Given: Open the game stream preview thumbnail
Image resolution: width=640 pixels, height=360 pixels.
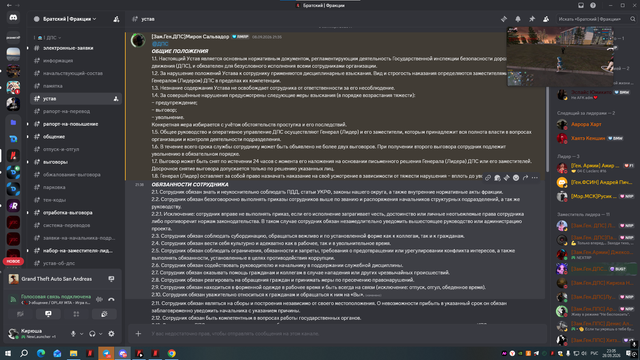Looking at the screenshot, I should [560, 56].
